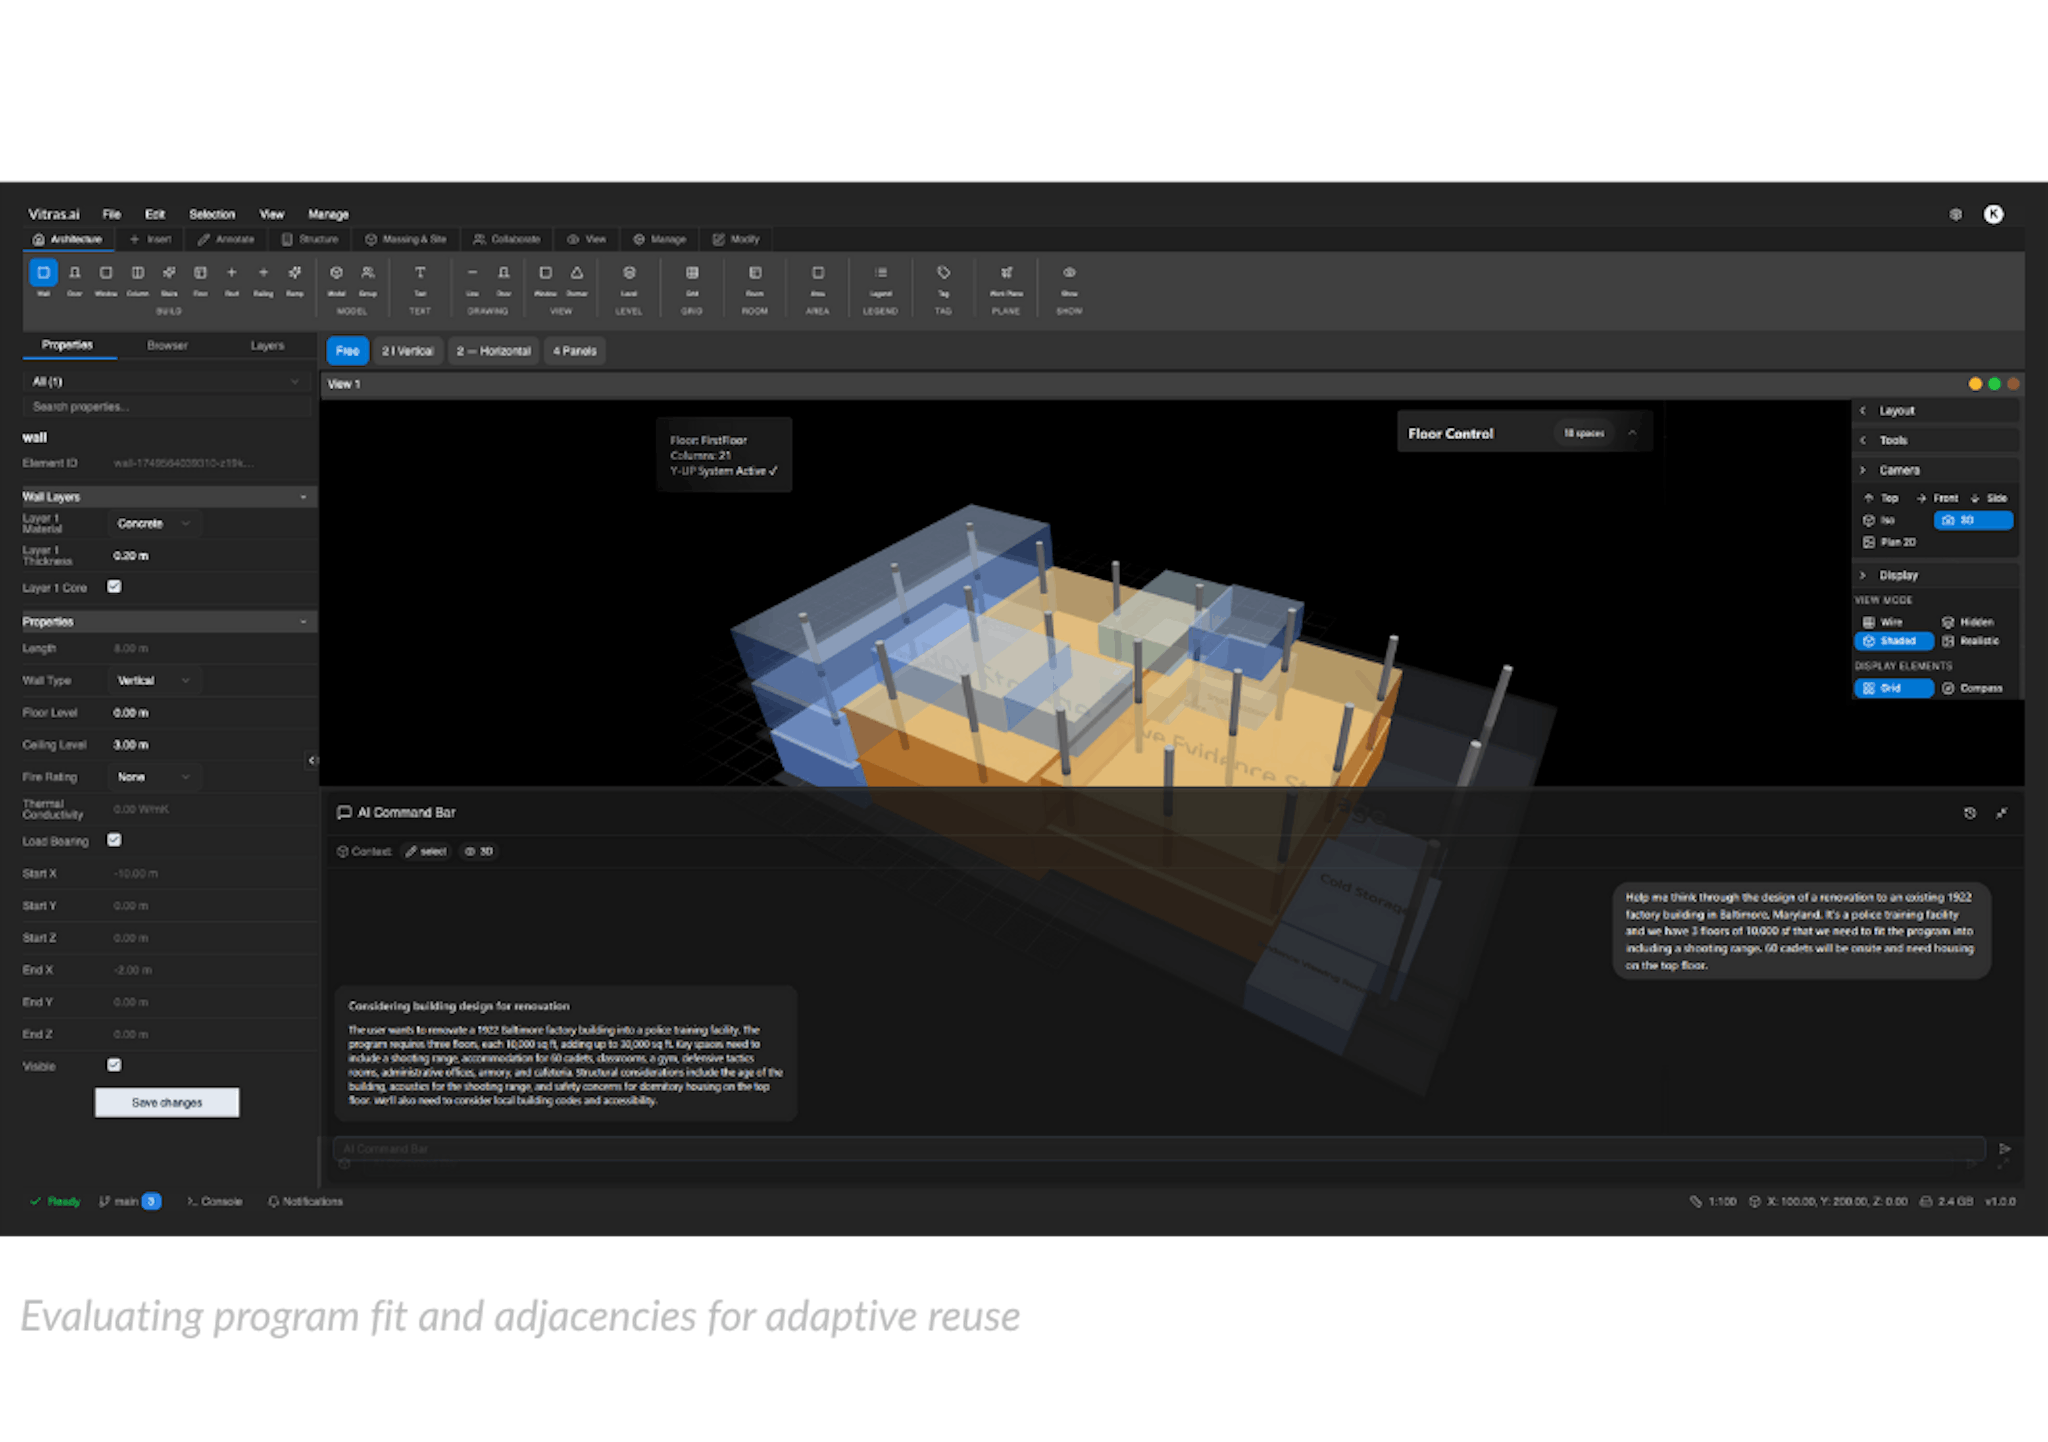2048x1442 pixels.
Task: Open the Manage menu
Action: click(328, 214)
